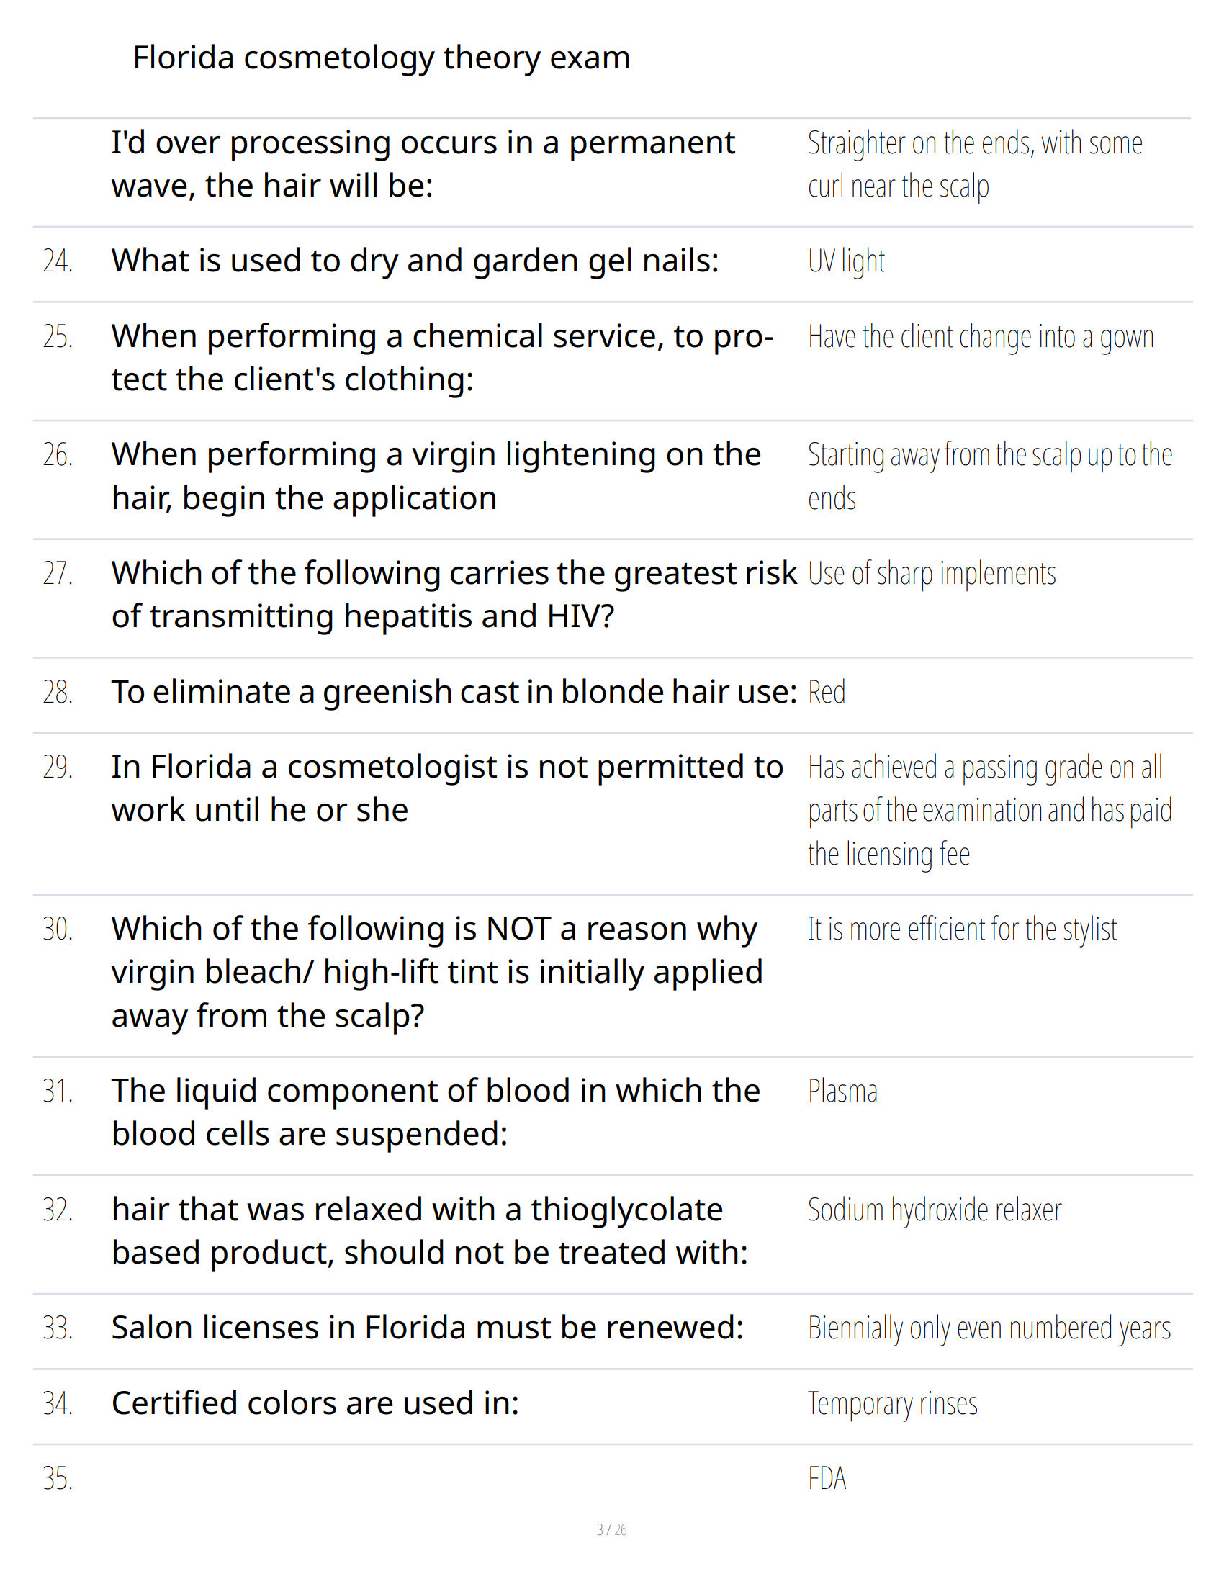Image resolution: width=1224 pixels, height=1584 pixels.
Task: Click the answer about passing grade and licensing fee
Action: pyautogui.click(x=990, y=811)
